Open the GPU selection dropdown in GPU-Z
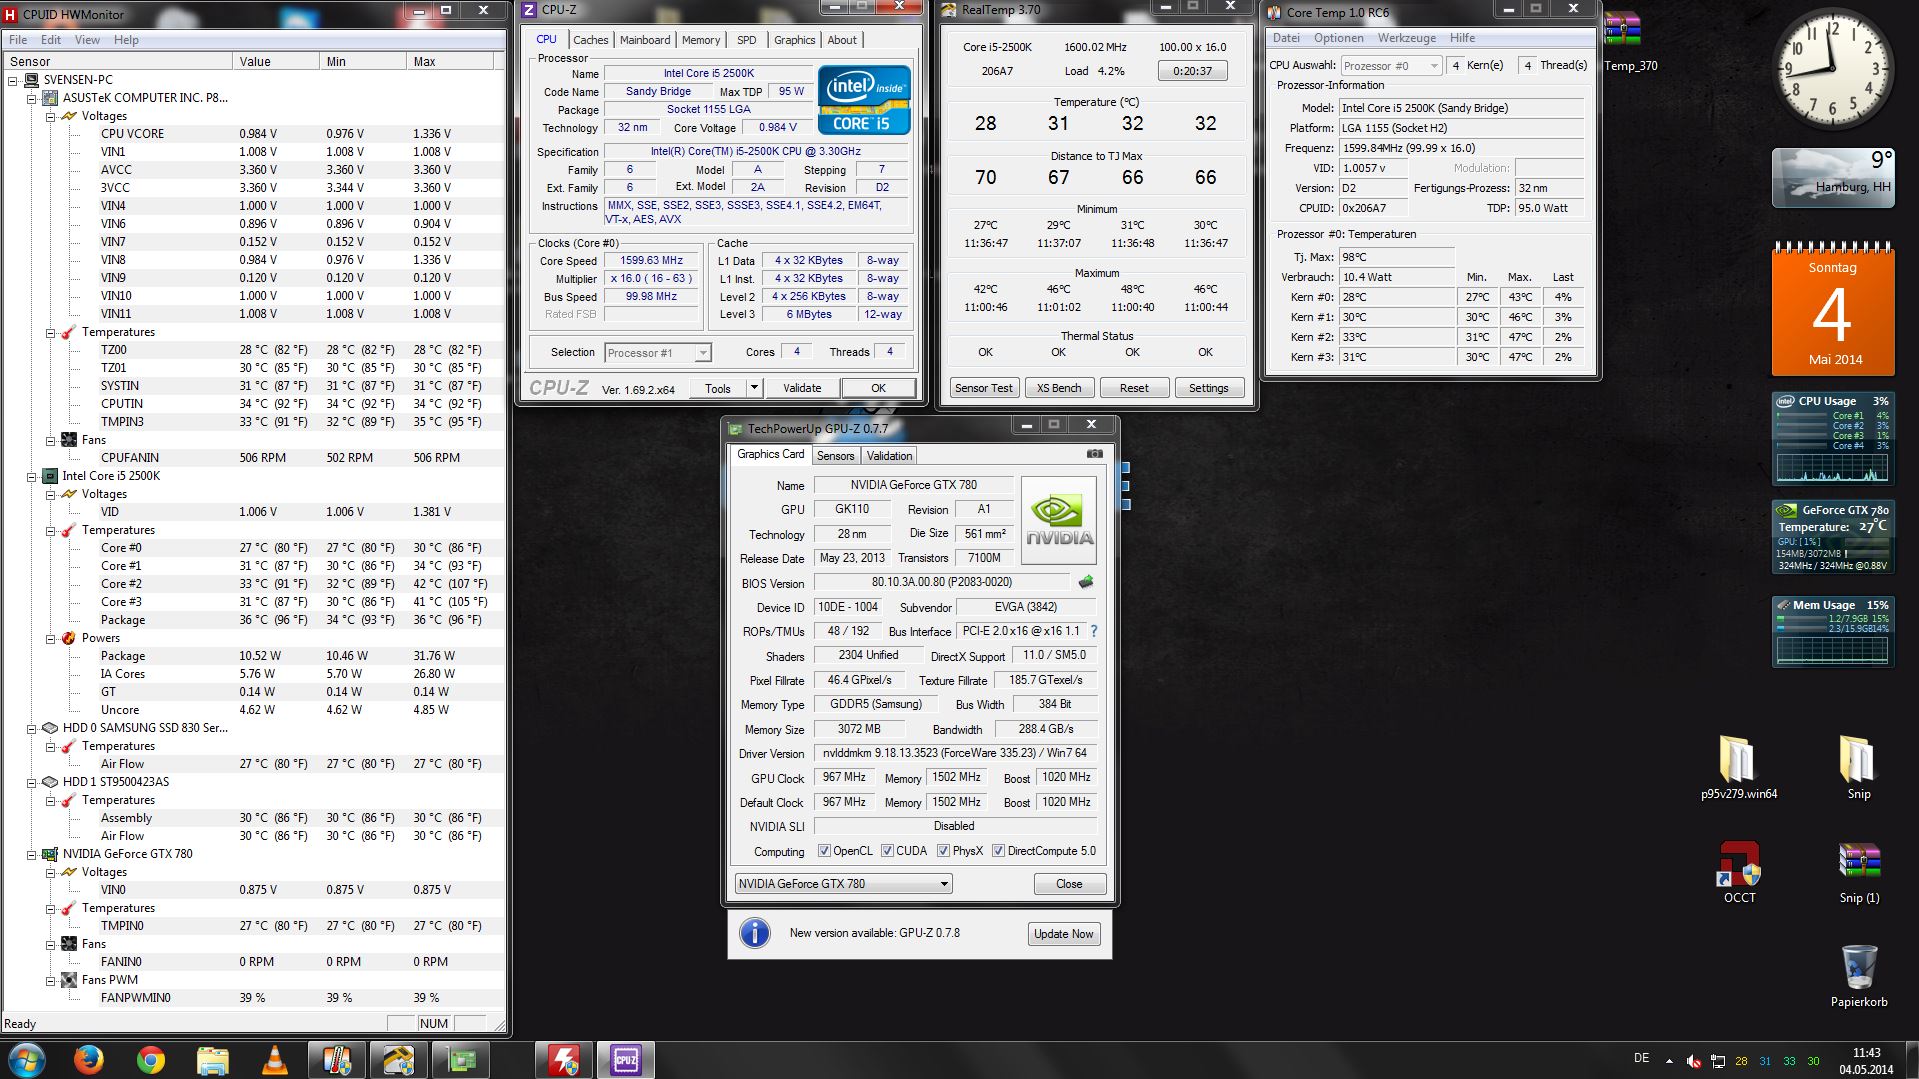1919x1079 pixels. (843, 884)
